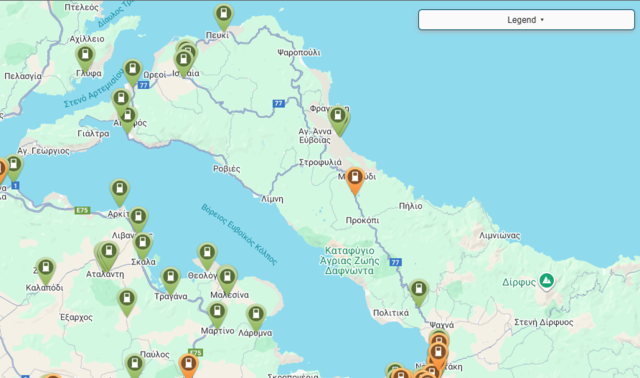Click the green charger pin north of Ψαχνά
Image resolution: width=640 pixels, height=378 pixels.
pyautogui.click(x=419, y=293)
